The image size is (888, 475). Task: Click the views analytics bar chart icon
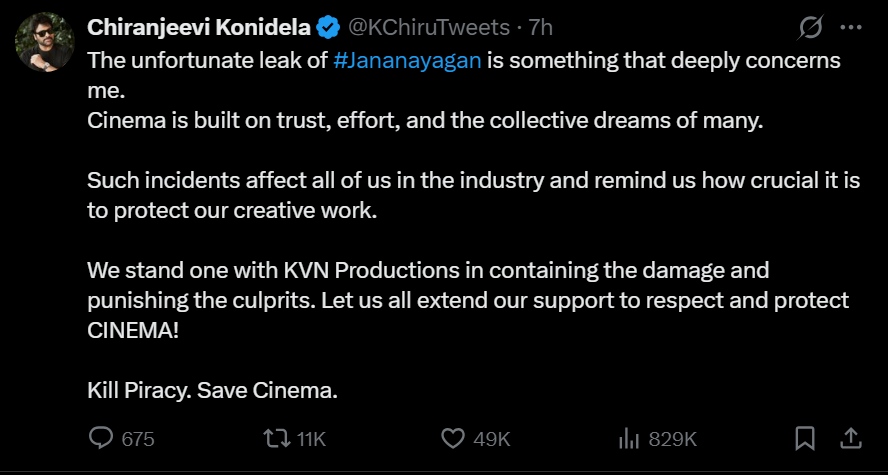pyautogui.click(x=629, y=439)
